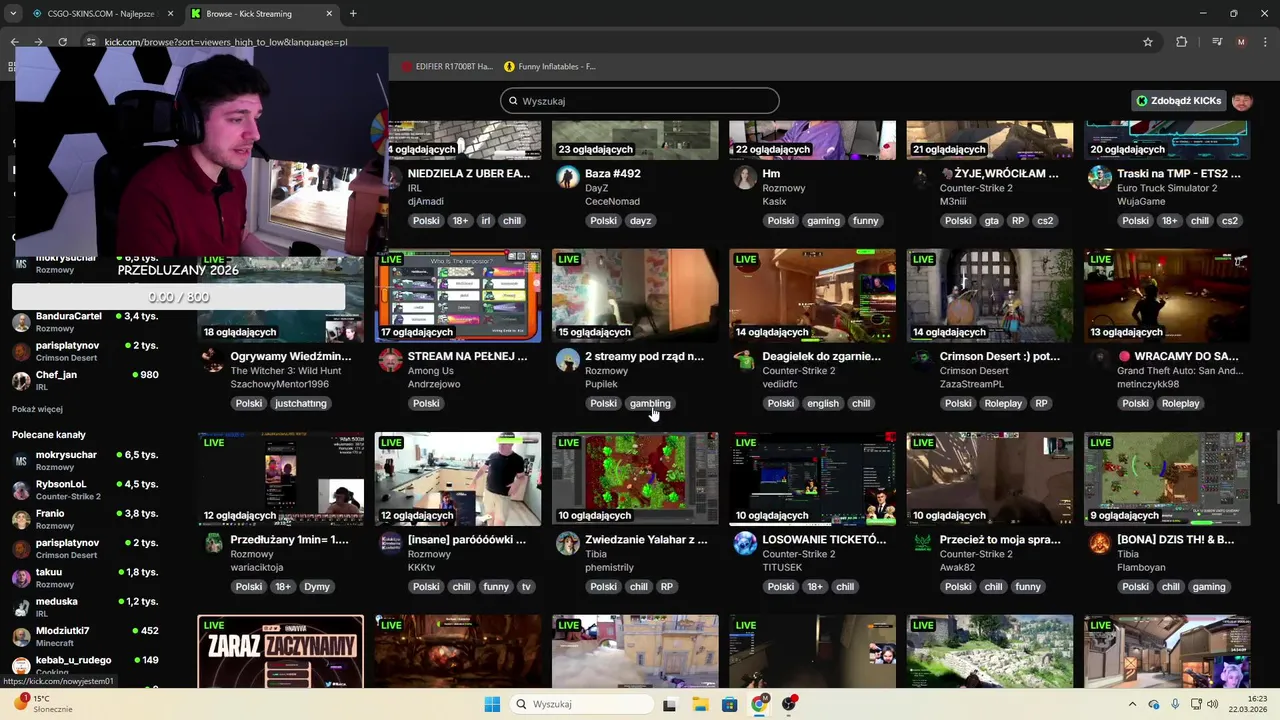The width and height of the screenshot is (1280, 720).
Task: Open RybsonLoL in recommended channels
Action: pyautogui.click(x=85, y=490)
